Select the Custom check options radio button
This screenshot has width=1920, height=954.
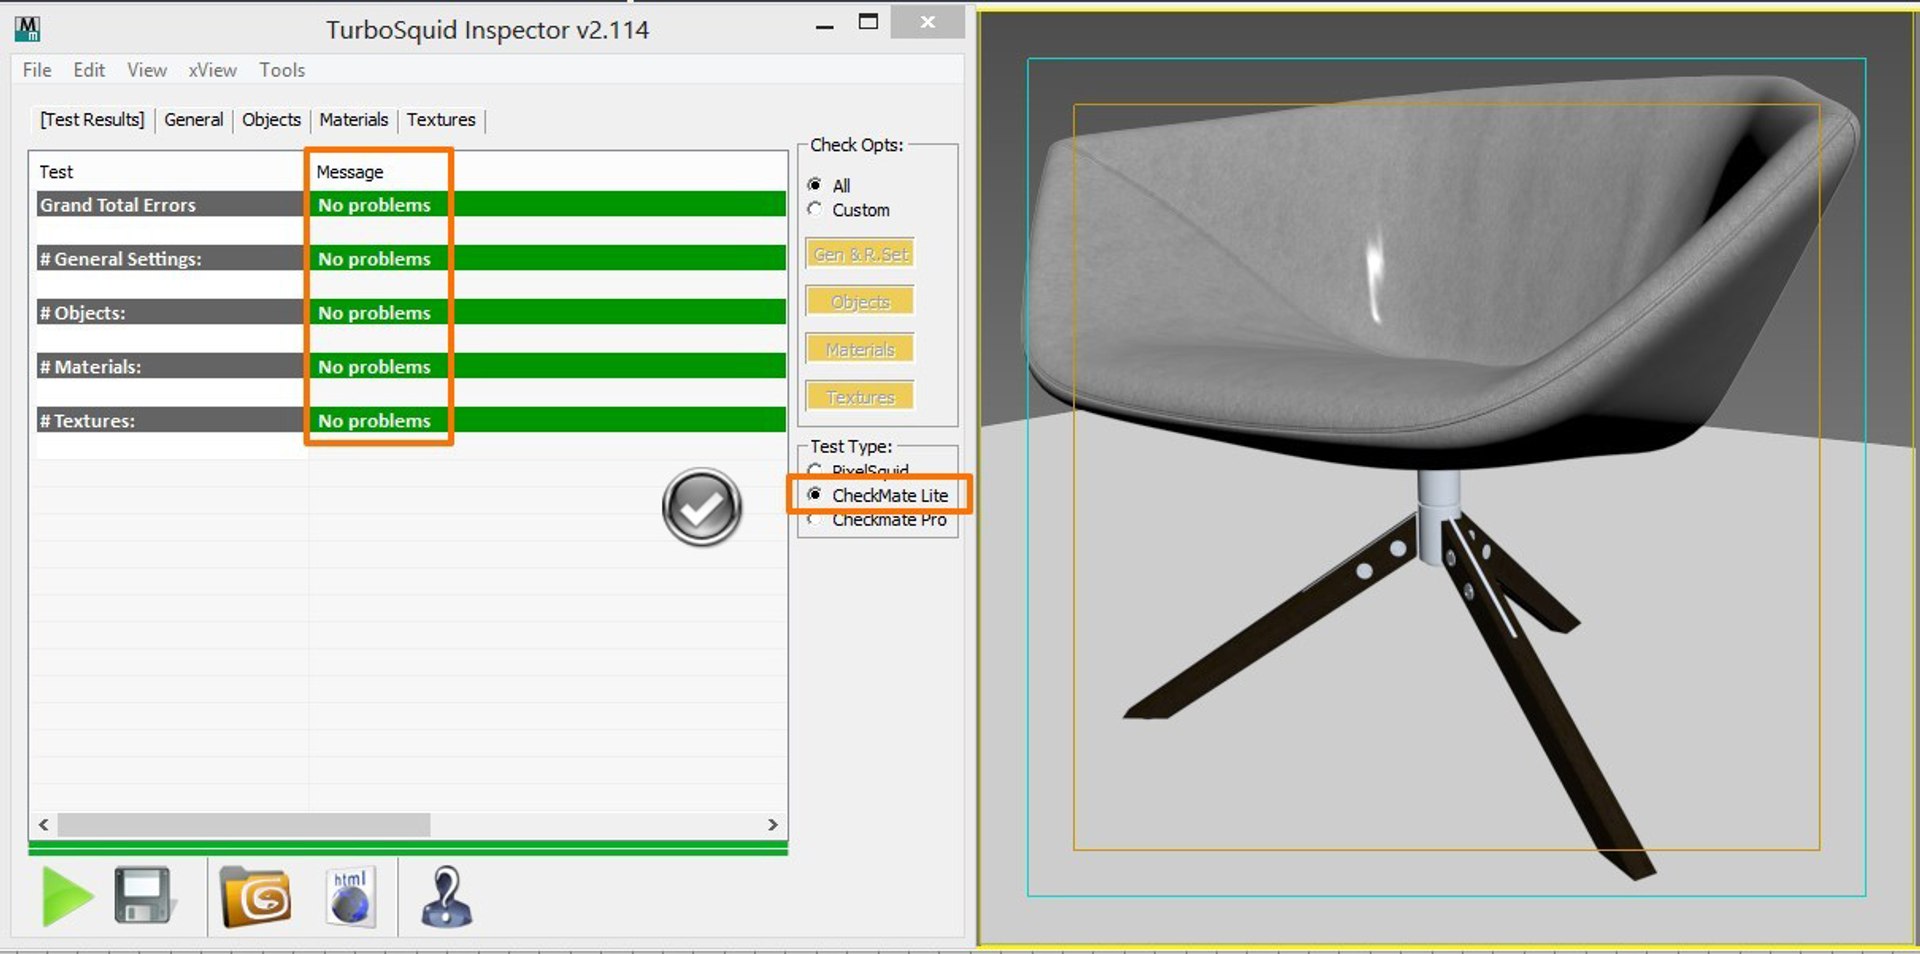[815, 209]
